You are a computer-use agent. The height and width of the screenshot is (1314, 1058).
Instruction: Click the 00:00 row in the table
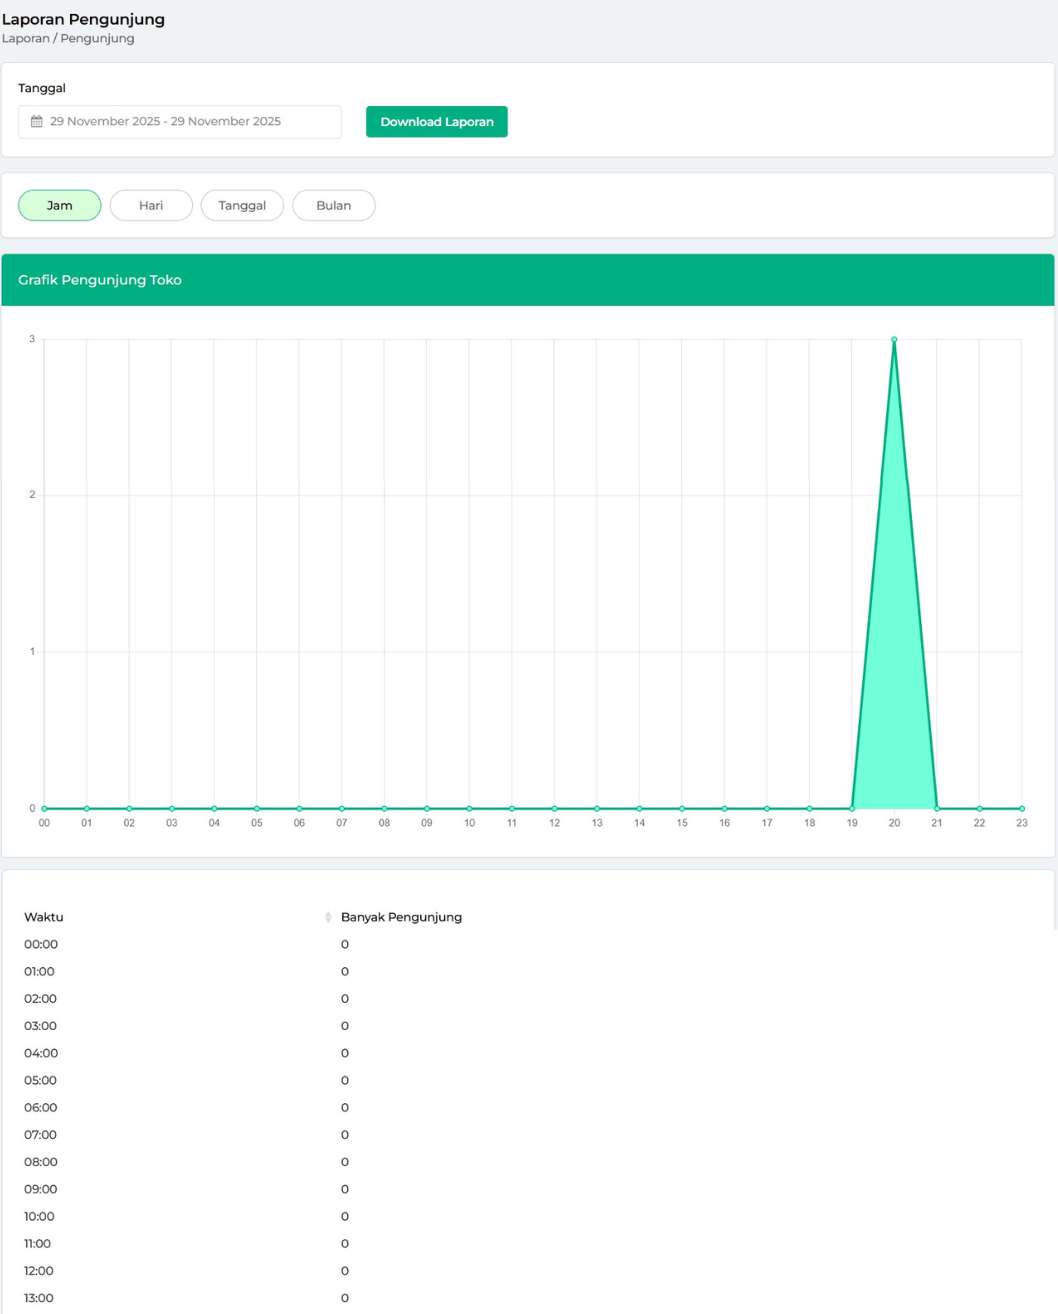tap(41, 944)
